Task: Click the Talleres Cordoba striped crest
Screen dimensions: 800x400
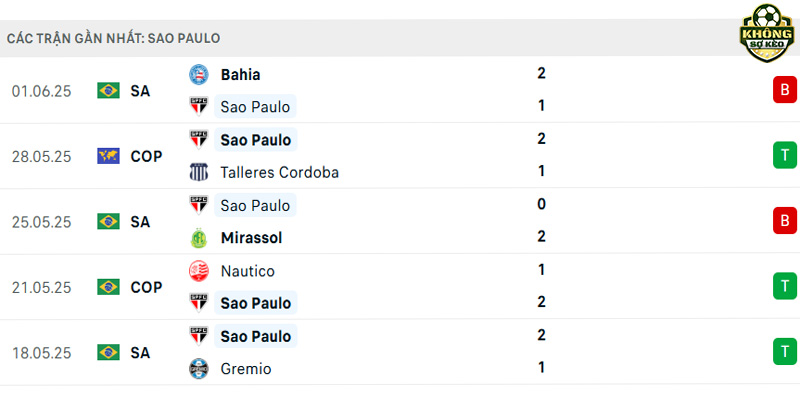Action: 199,172
